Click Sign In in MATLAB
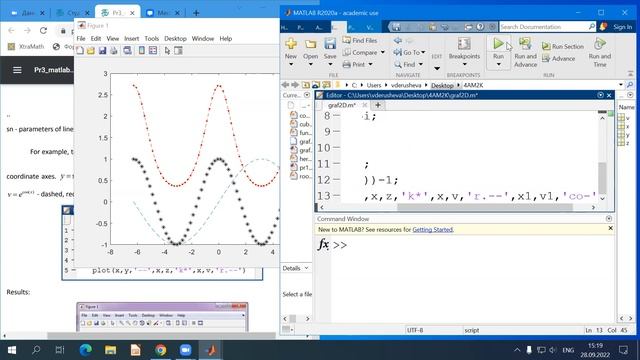Image resolution: width=640 pixels, height=360 pixels. (x=622, y=27)
